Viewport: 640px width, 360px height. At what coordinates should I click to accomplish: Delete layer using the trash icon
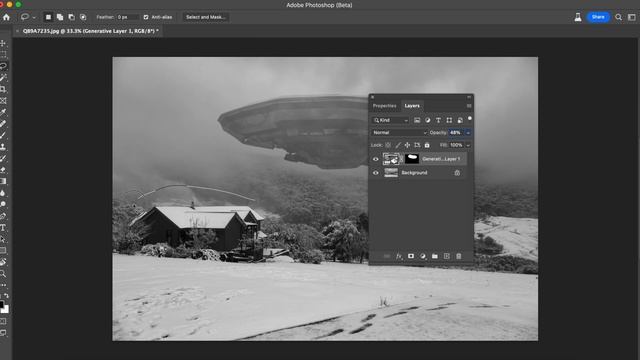point(458,256)
